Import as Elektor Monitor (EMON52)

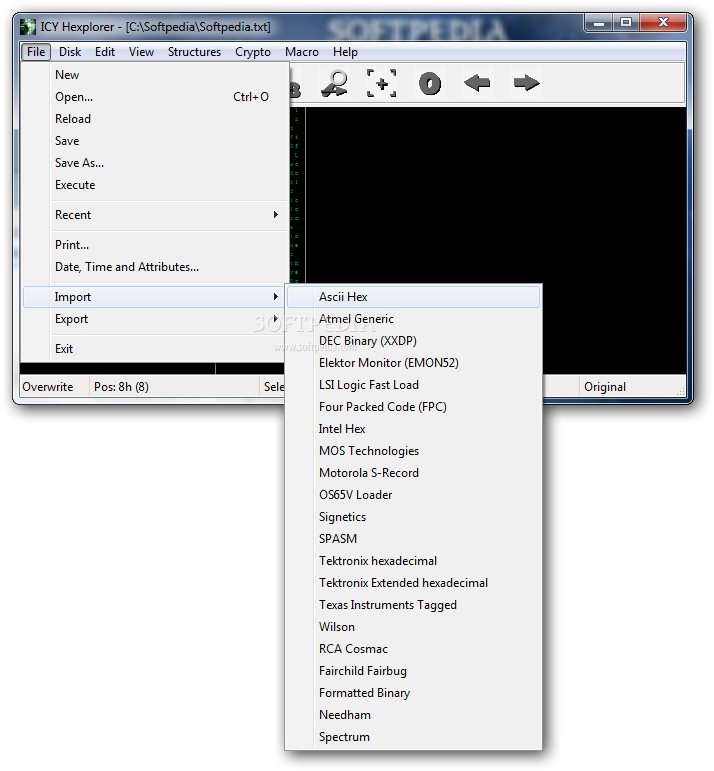coord(414,363)
